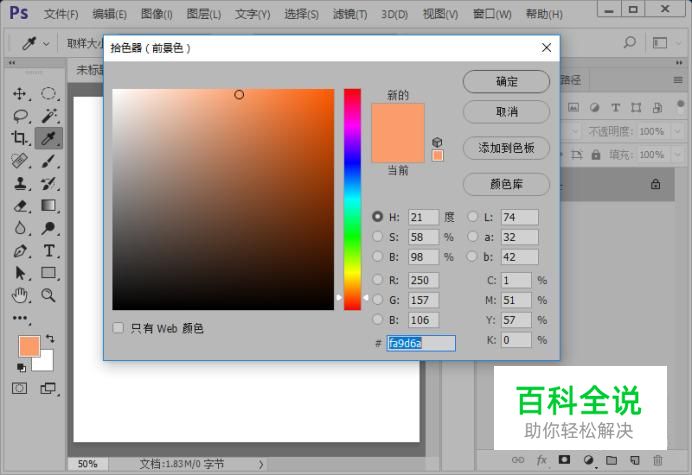This screenshot has height=475, width=692.
Task: Open the Edit Toolbar three-dots menu
Action: pyautogui.click(x=20, y=318)
